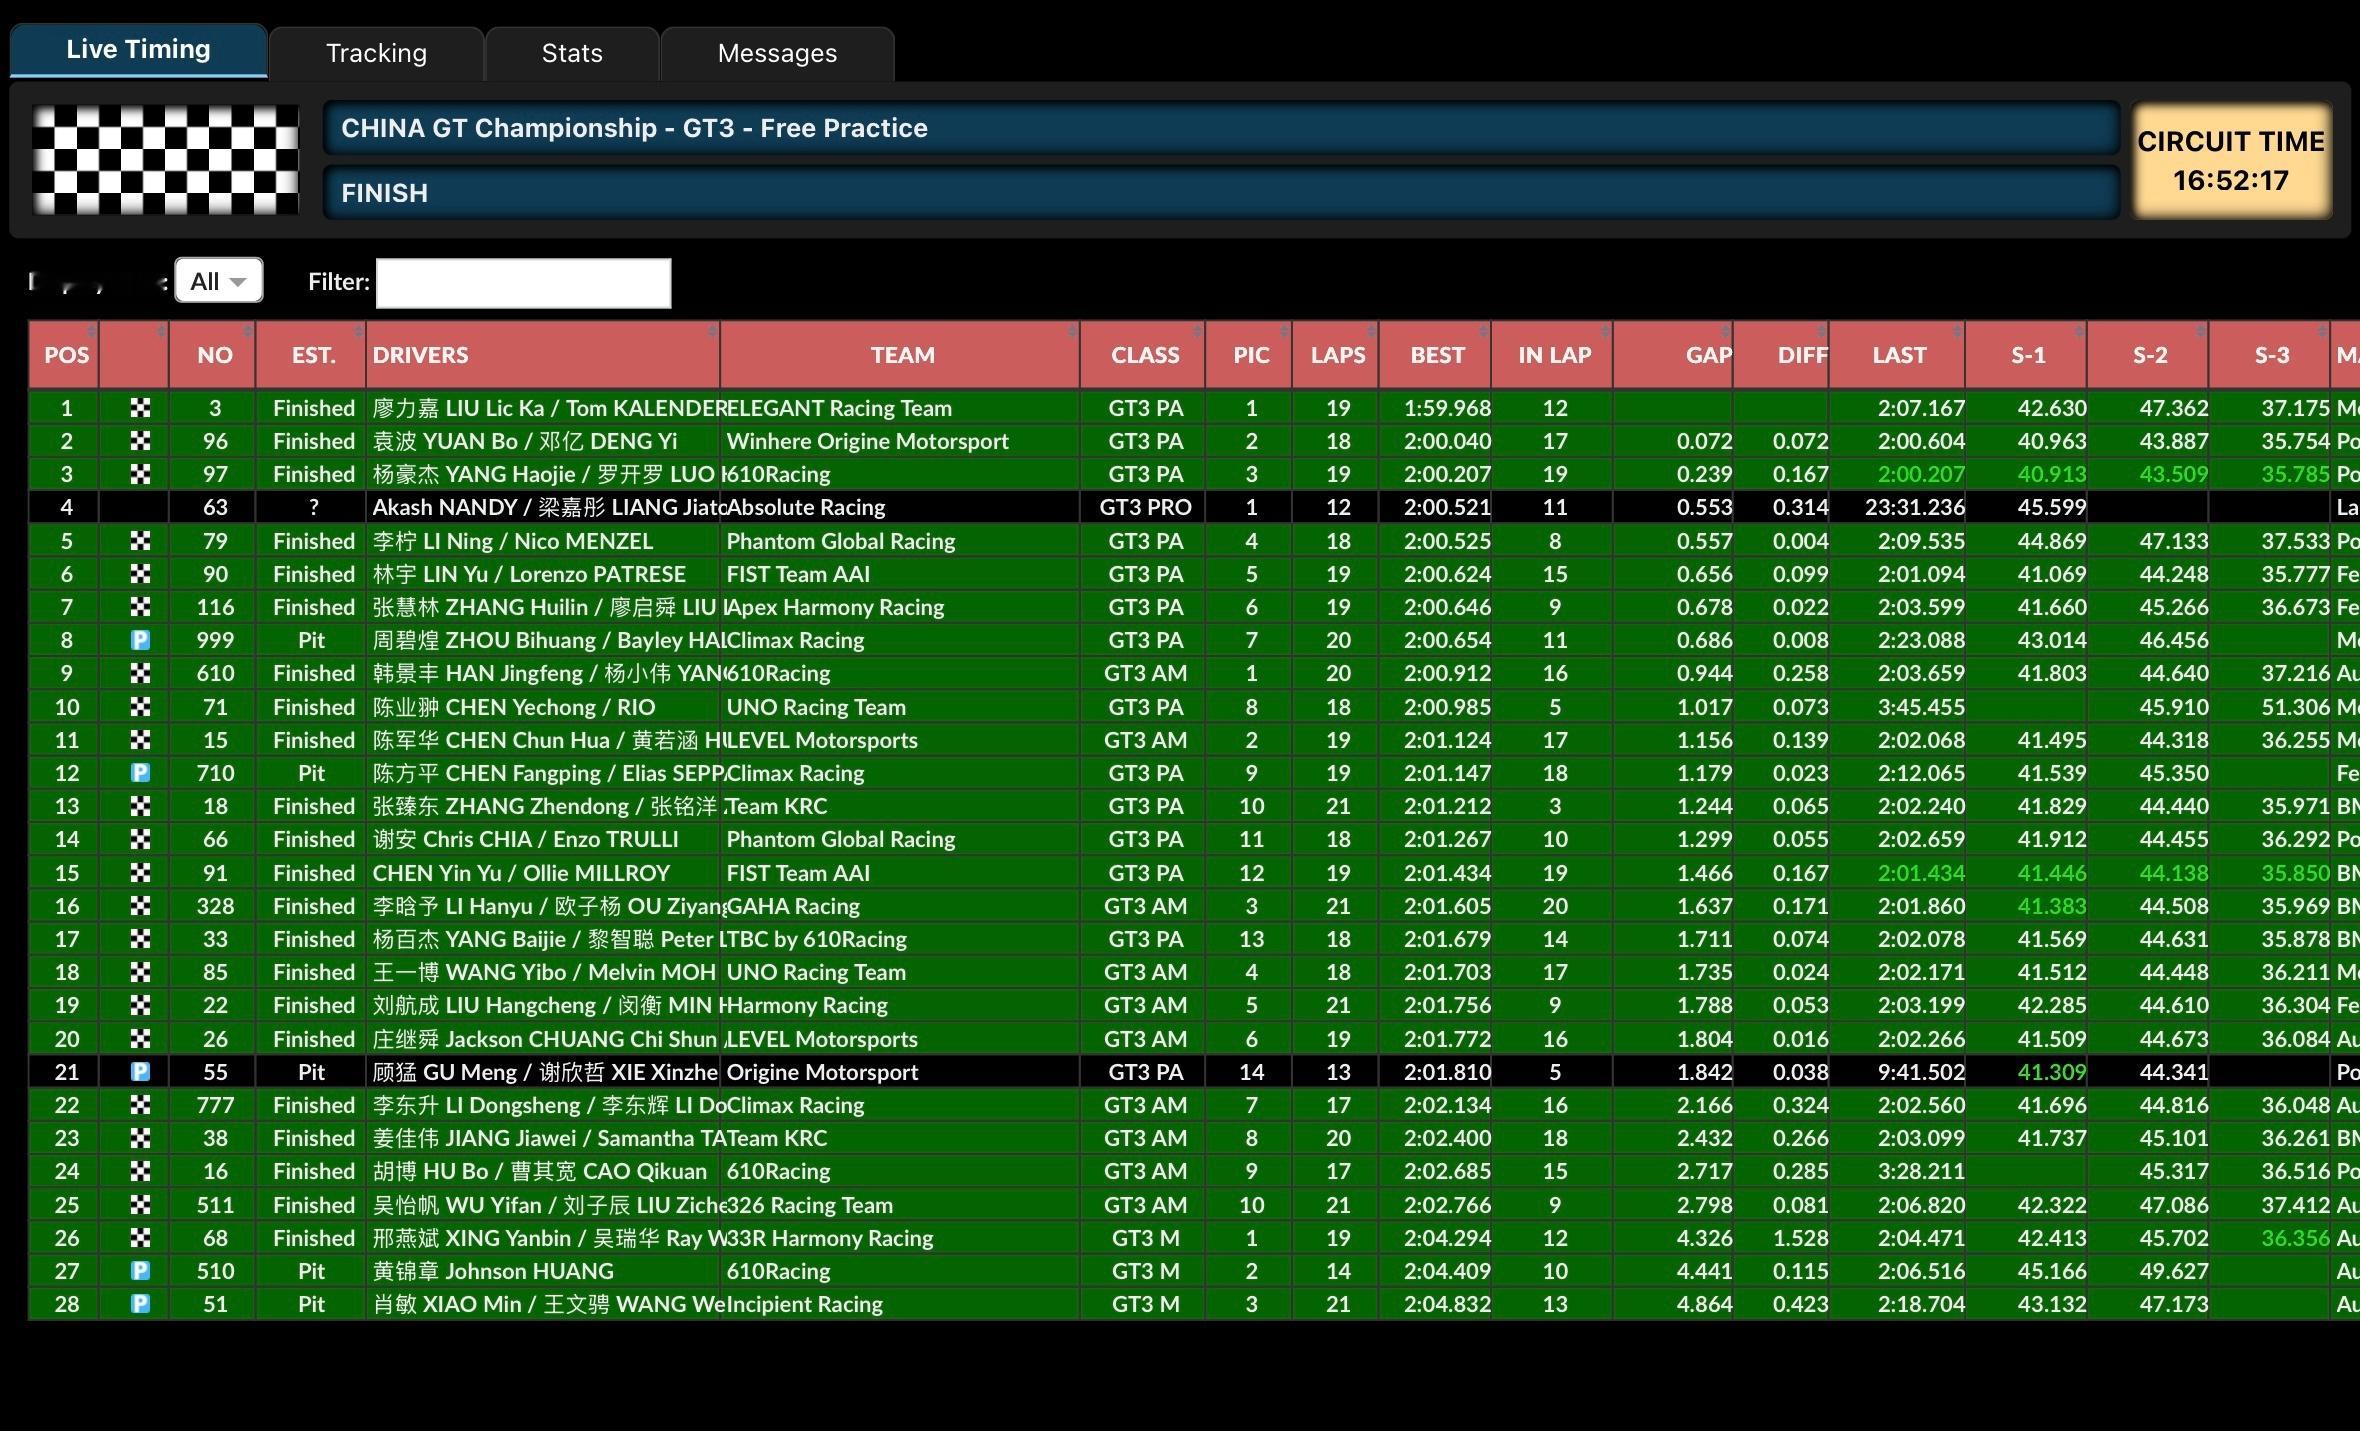
Task: Sort by the LAPS column header
Action: pos(1337,355)
